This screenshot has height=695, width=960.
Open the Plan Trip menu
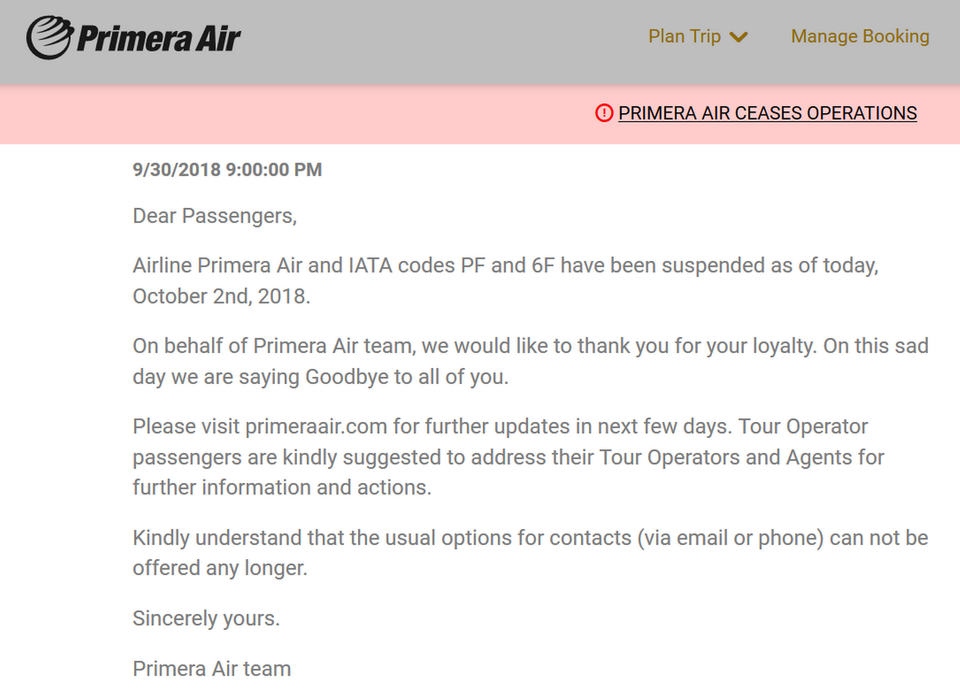coord(685,37)
